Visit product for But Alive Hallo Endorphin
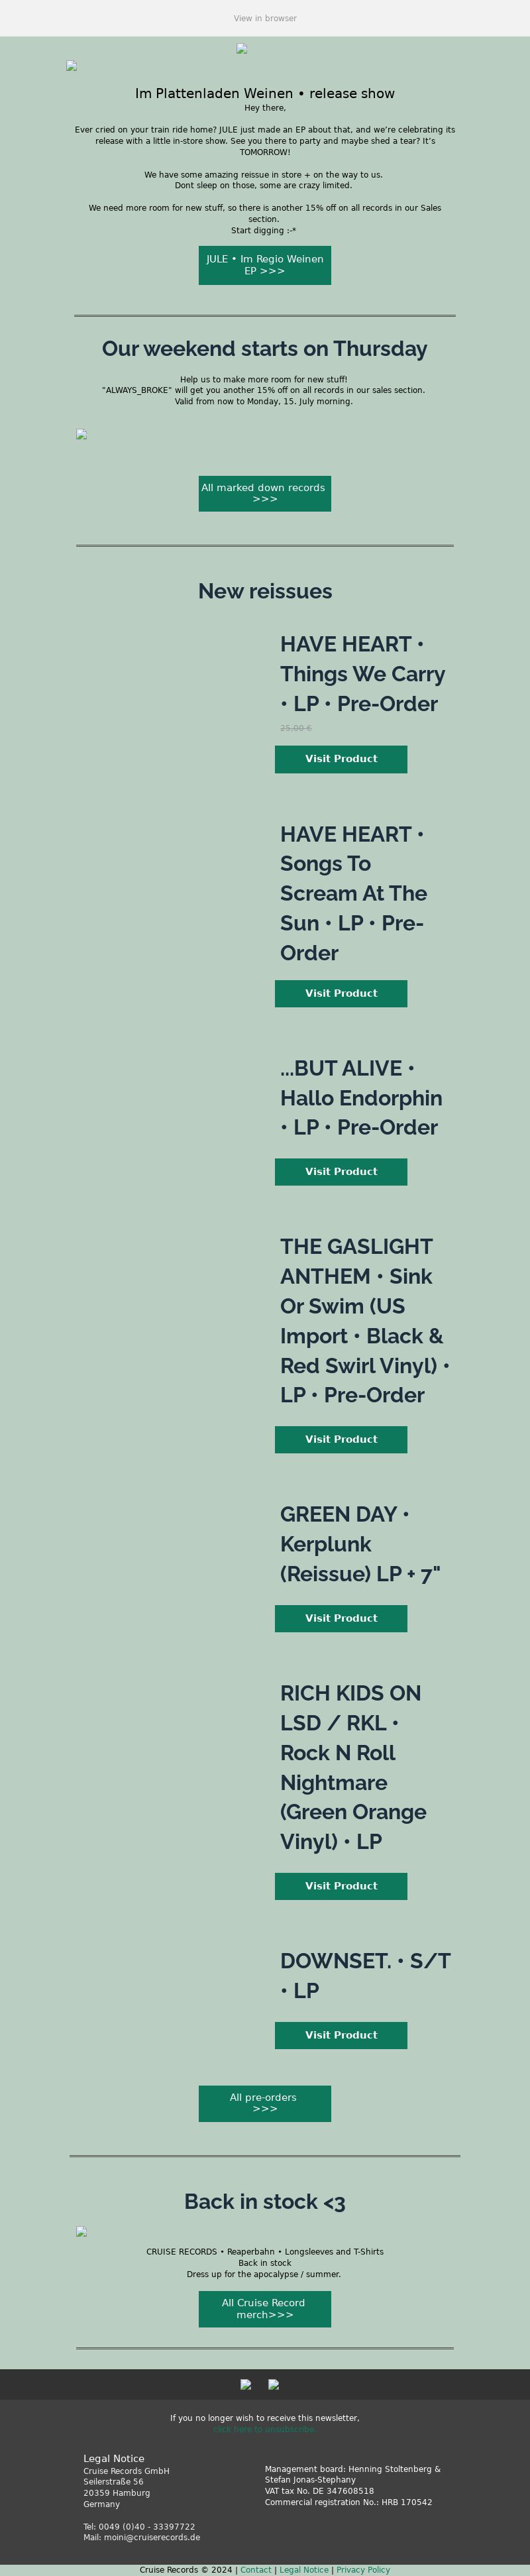The width and height of the screenshot is (530, 2576). coord(341,1171)
